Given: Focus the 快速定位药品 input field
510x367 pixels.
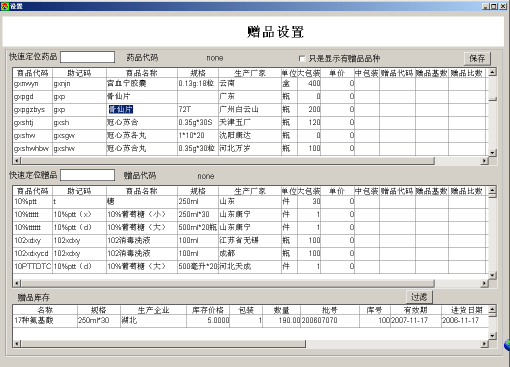Looking at the screenshot, I should pyautogui.click(x=87, y=57).
